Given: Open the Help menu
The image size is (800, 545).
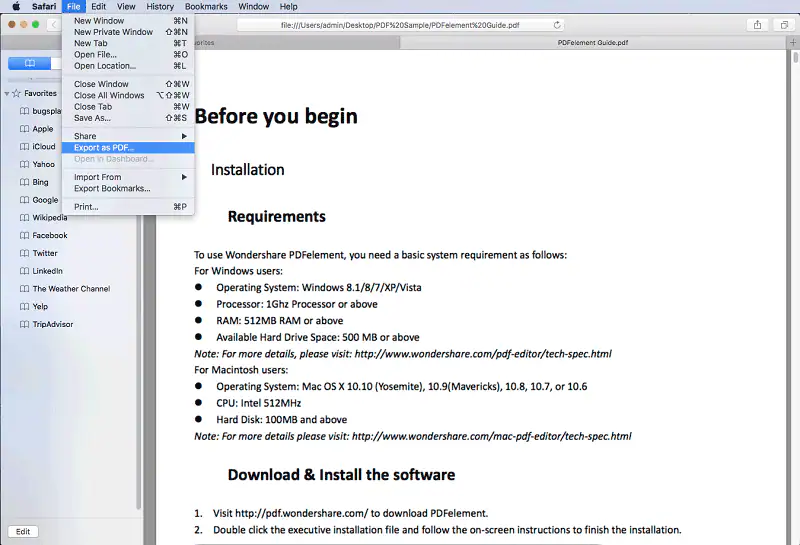Looking at the screenshot, I should (x=288, y=7).
